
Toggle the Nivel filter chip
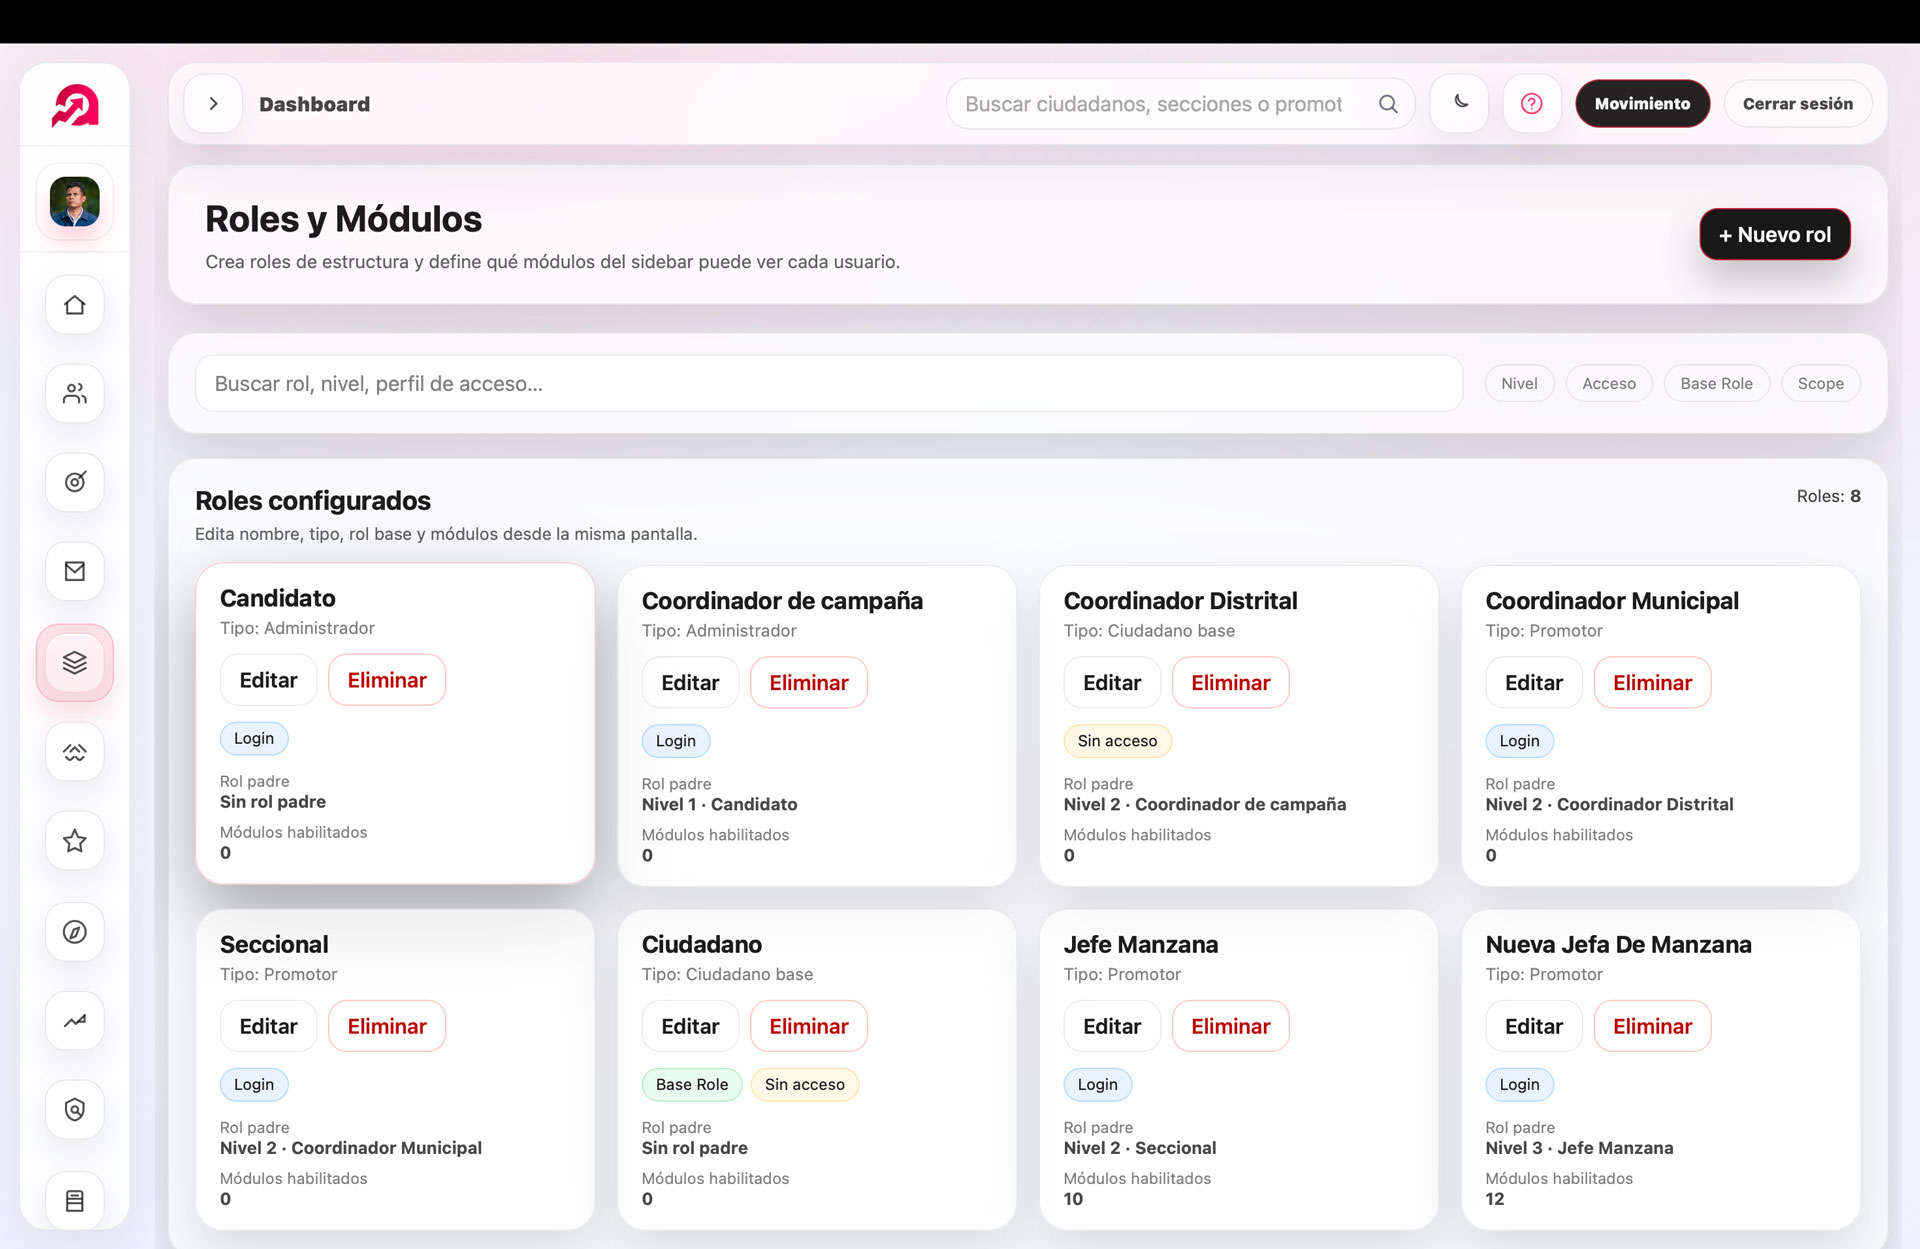tap(1519, 384)
